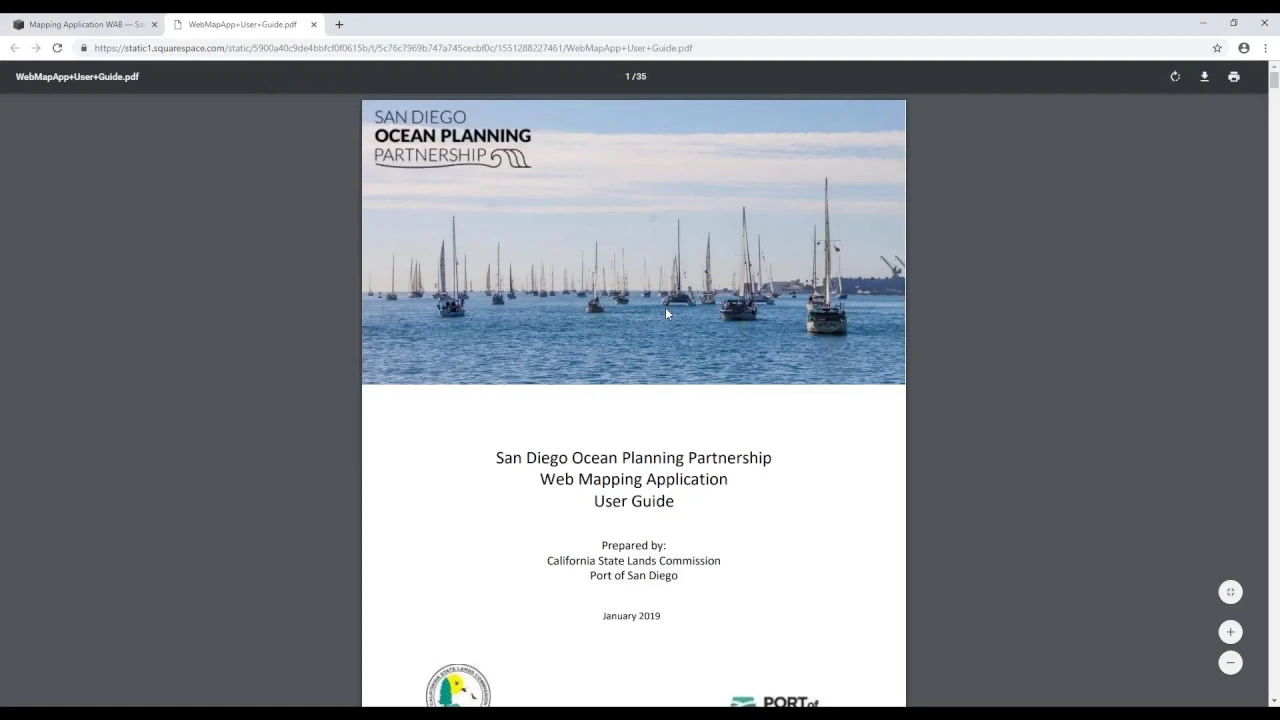The width and height of the screenshot is (1280, 720).
Task: Click the State Lands Commission seal
Action: 458,686
